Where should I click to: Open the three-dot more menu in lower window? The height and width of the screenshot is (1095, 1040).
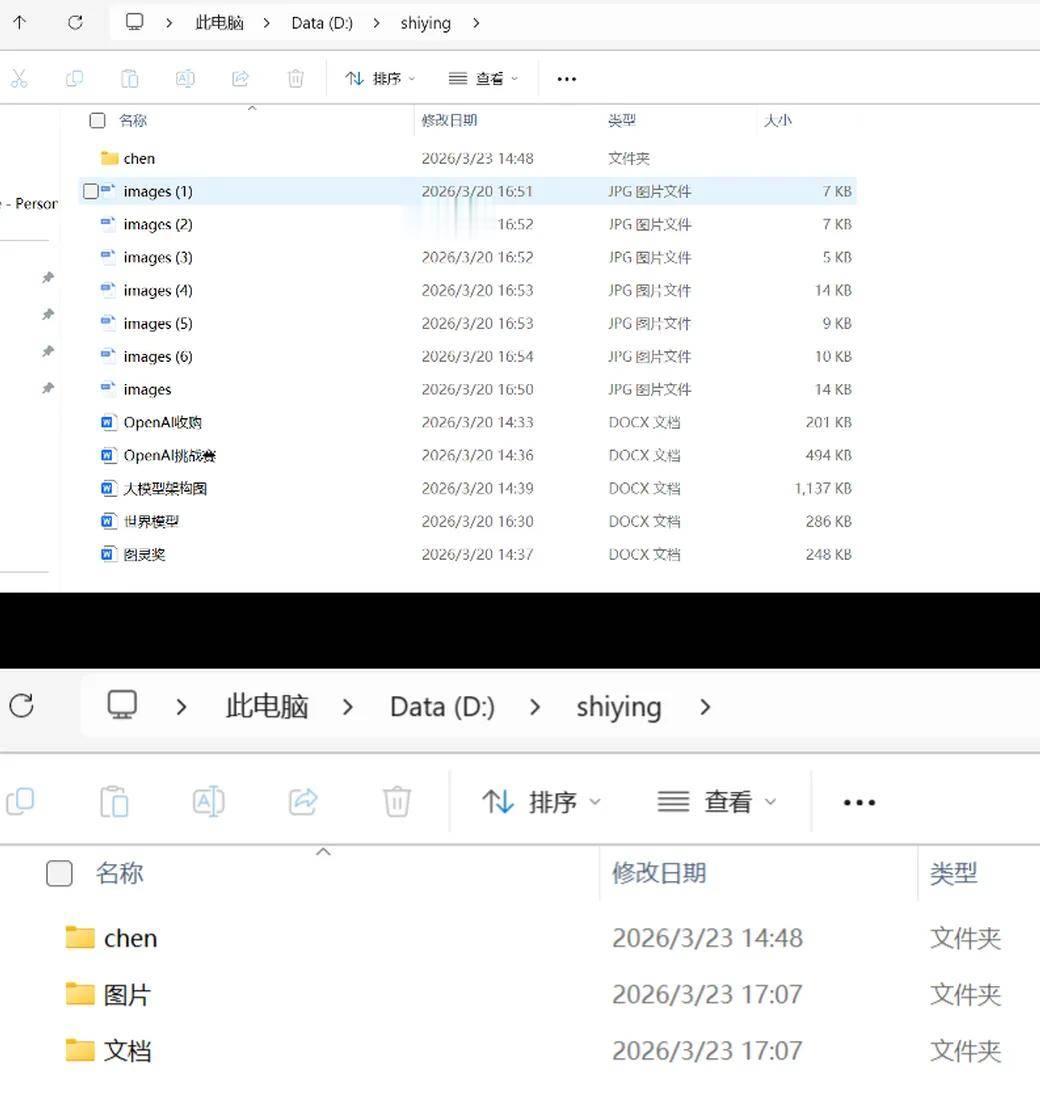point(859,802)
